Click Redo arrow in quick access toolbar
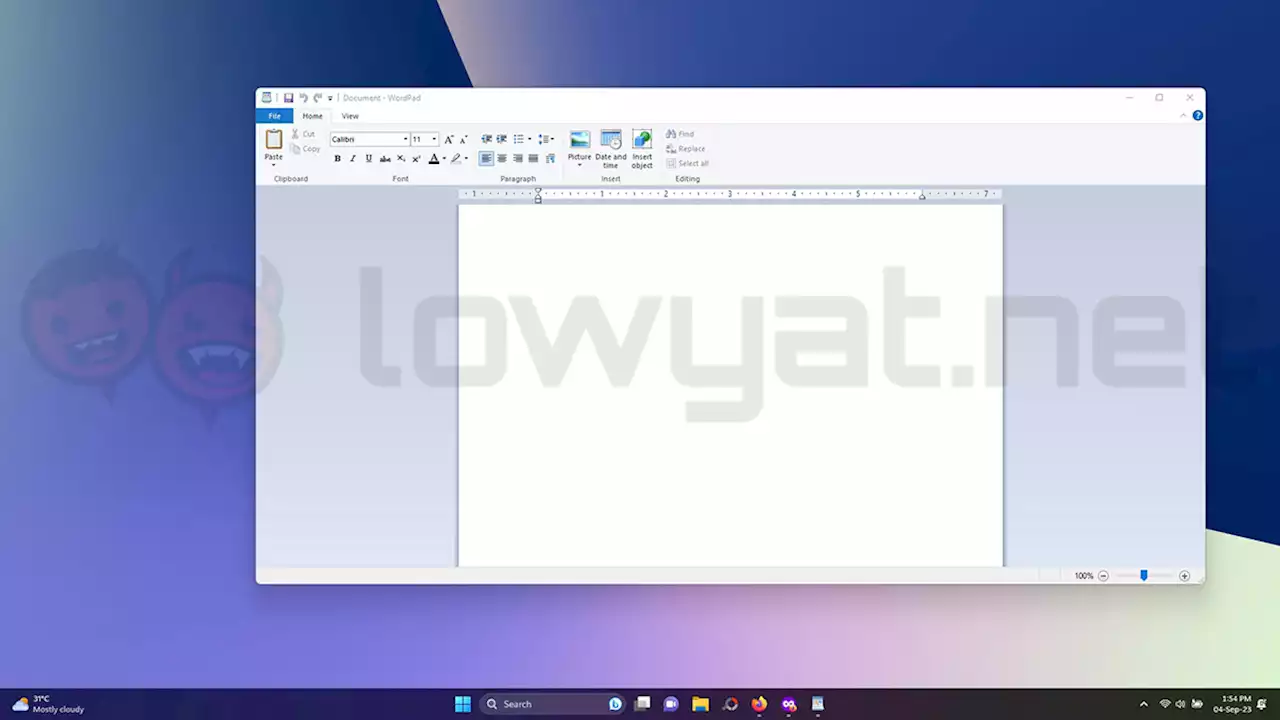This screenshot has height=720, width=1280. 317,98
